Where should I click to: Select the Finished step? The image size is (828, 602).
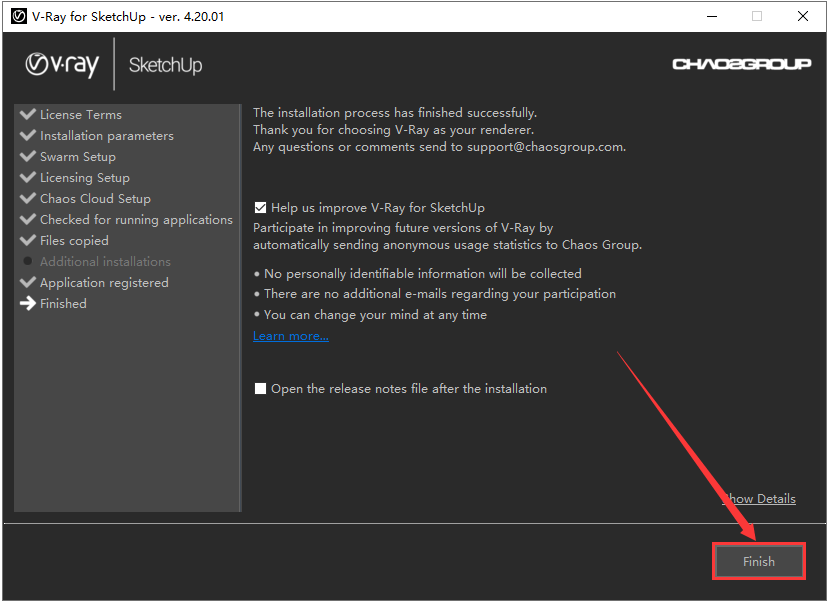point(63,304)
